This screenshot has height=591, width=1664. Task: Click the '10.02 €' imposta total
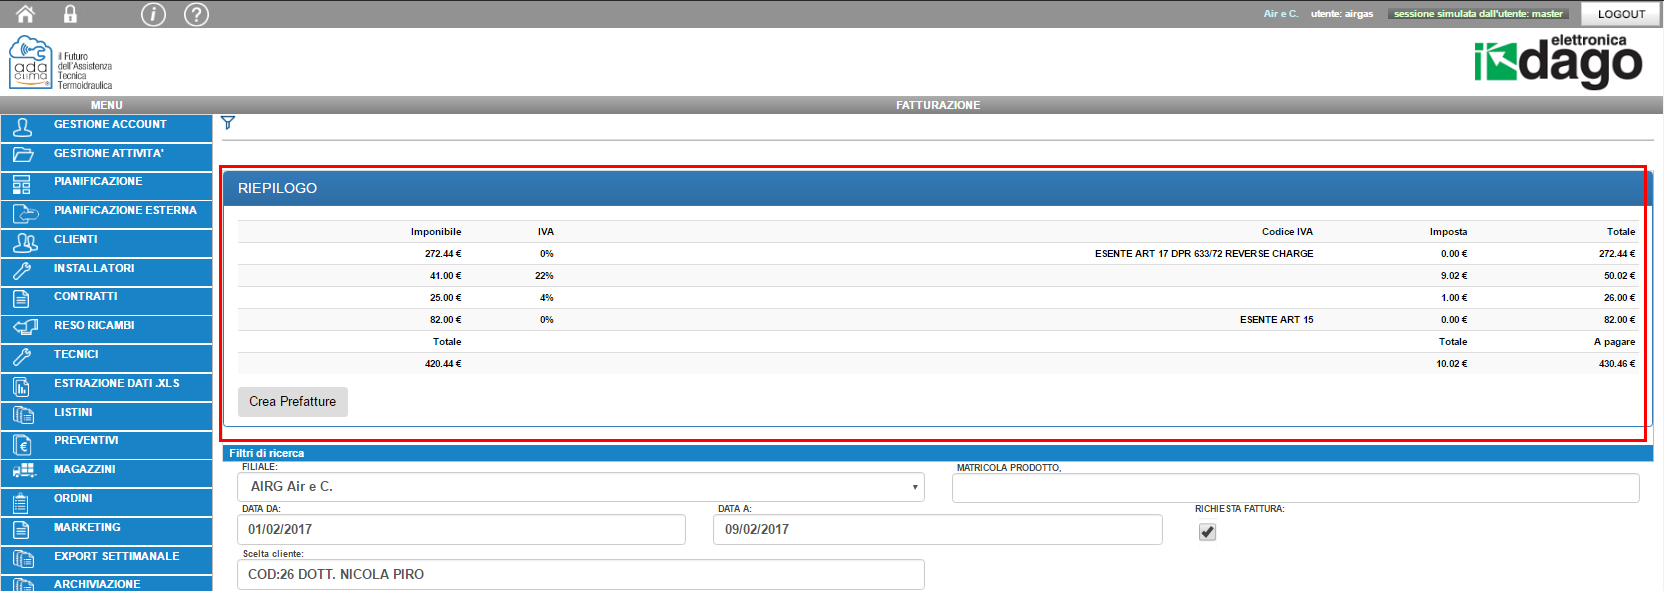tap(1452, 364)
